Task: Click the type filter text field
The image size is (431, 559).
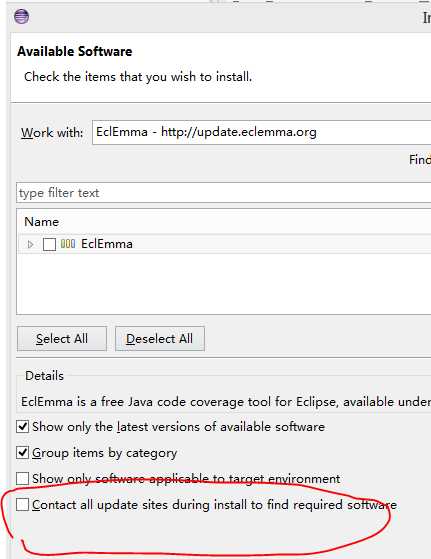Action: 224,193
